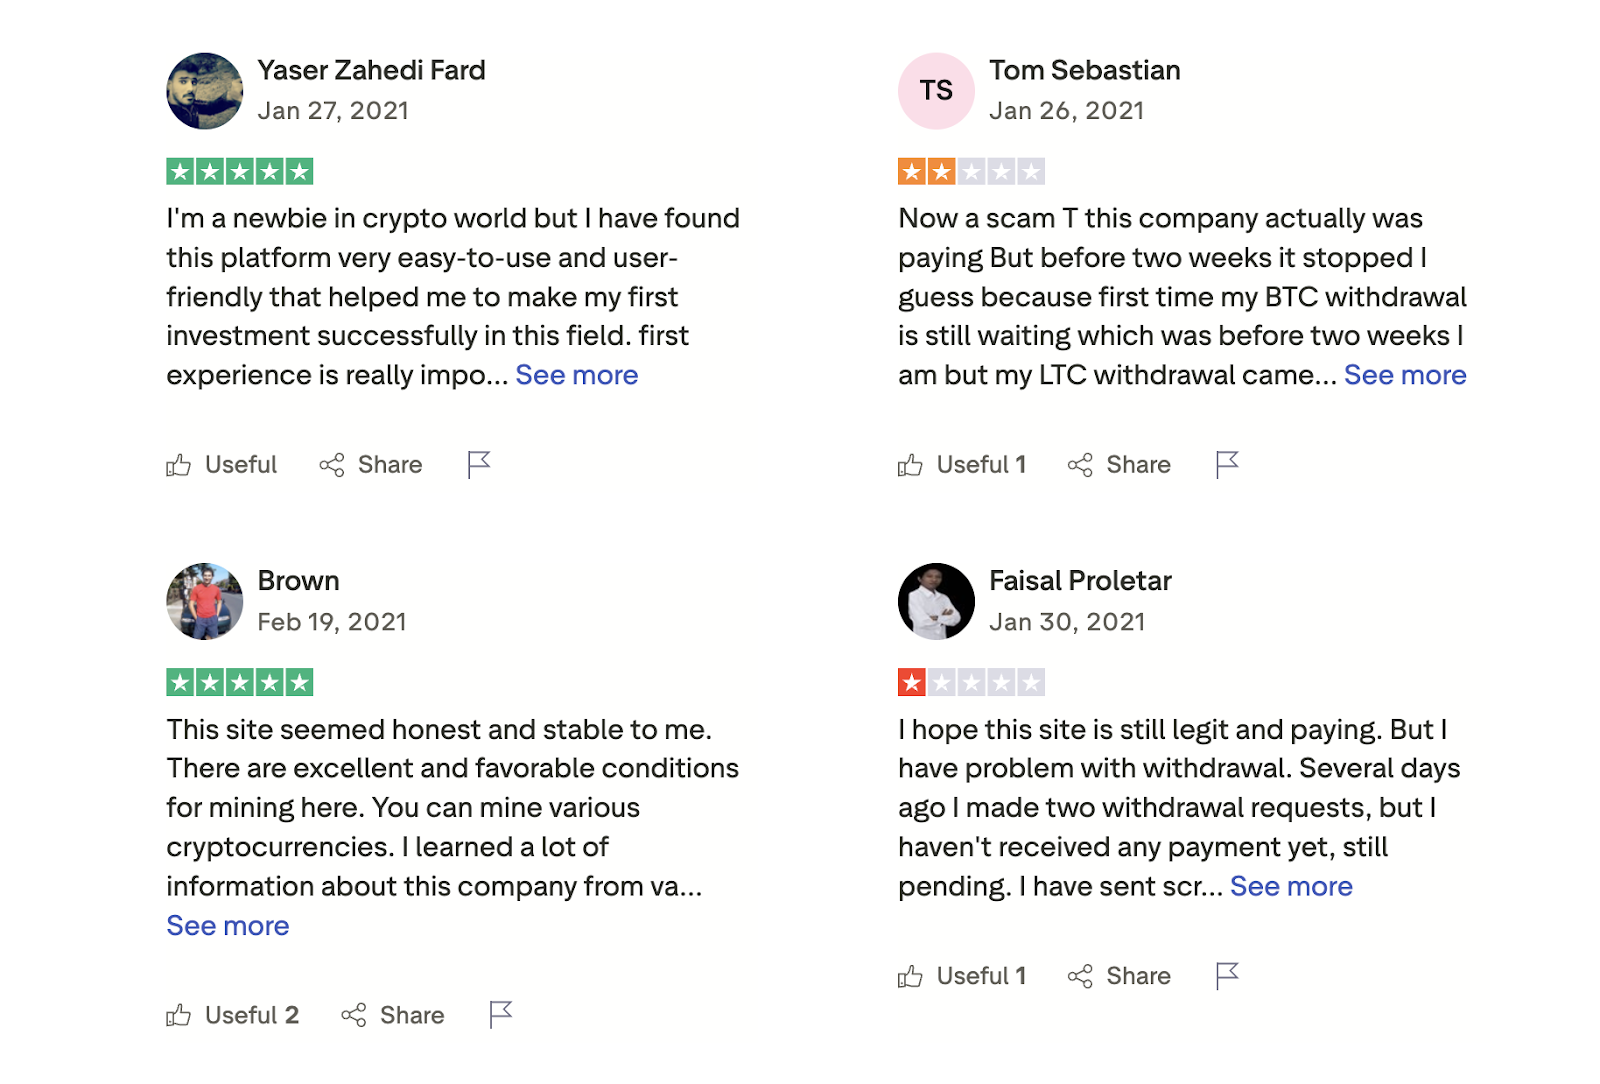Expand Faisal Proletar's review with See more
1600x1084 pixels.
1291,887
